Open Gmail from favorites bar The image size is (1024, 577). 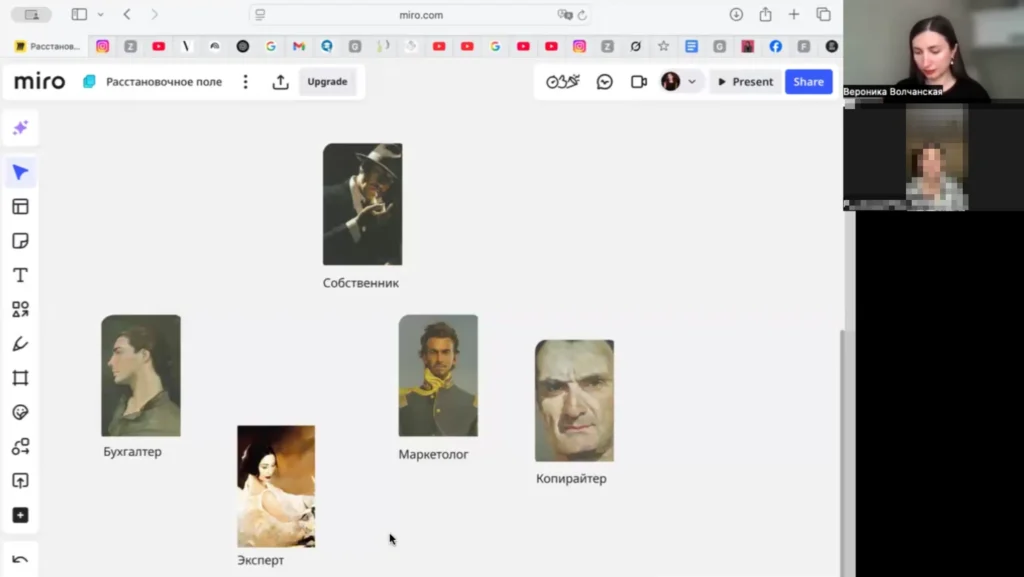[x=299, y=46]
